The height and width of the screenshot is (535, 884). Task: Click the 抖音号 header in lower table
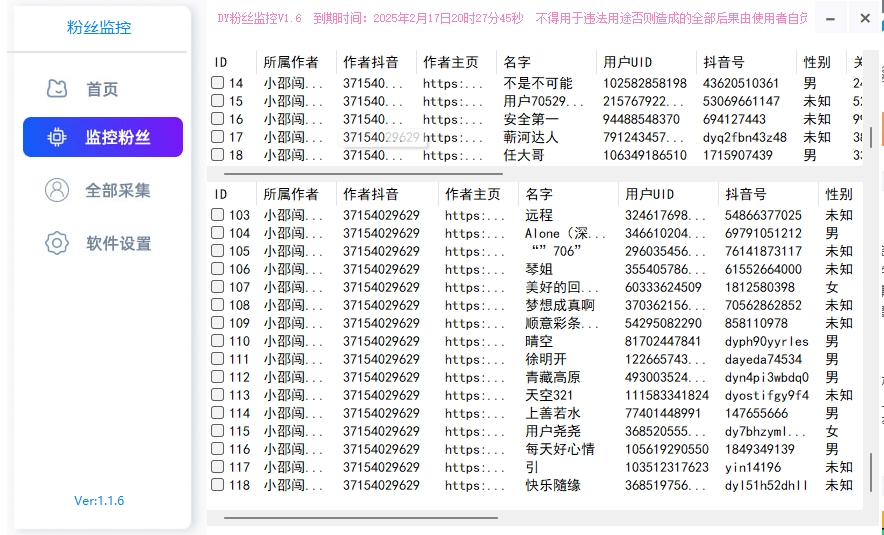coord(746,194)
